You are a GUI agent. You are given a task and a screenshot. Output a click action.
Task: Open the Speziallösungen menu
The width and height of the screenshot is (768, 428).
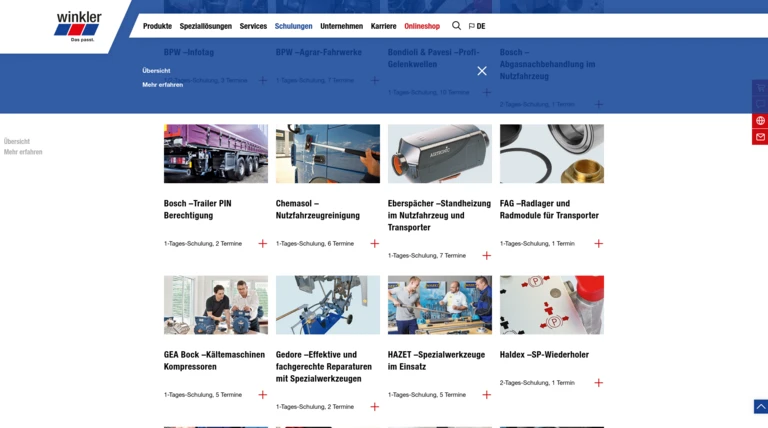pyautogui.click(x=206, y=26)
